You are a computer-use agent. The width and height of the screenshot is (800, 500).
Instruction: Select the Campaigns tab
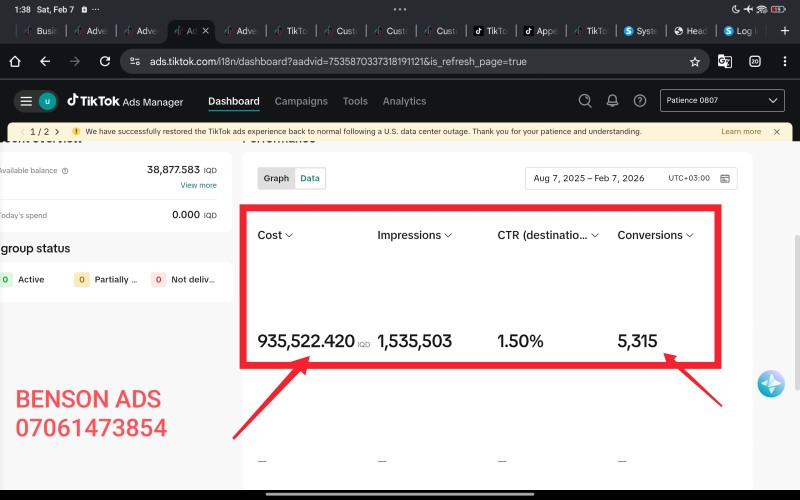coord(301,101)
